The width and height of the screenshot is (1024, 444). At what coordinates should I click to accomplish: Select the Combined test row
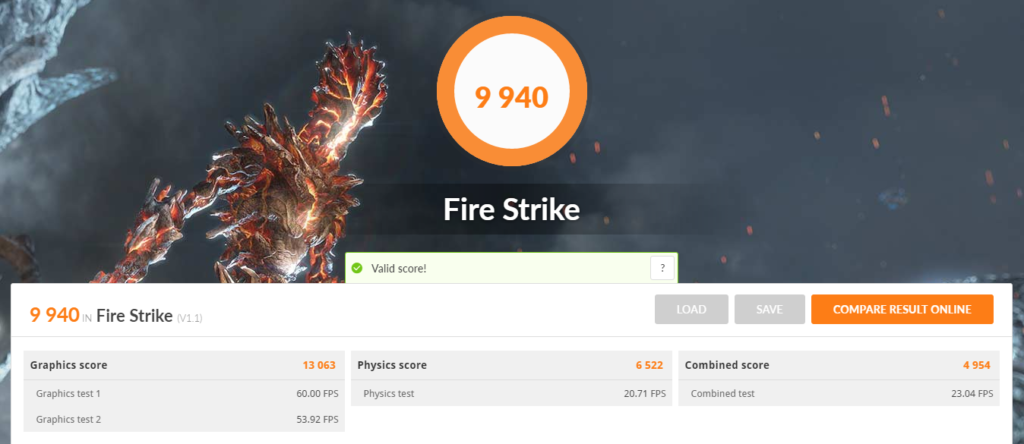point(839,393)
